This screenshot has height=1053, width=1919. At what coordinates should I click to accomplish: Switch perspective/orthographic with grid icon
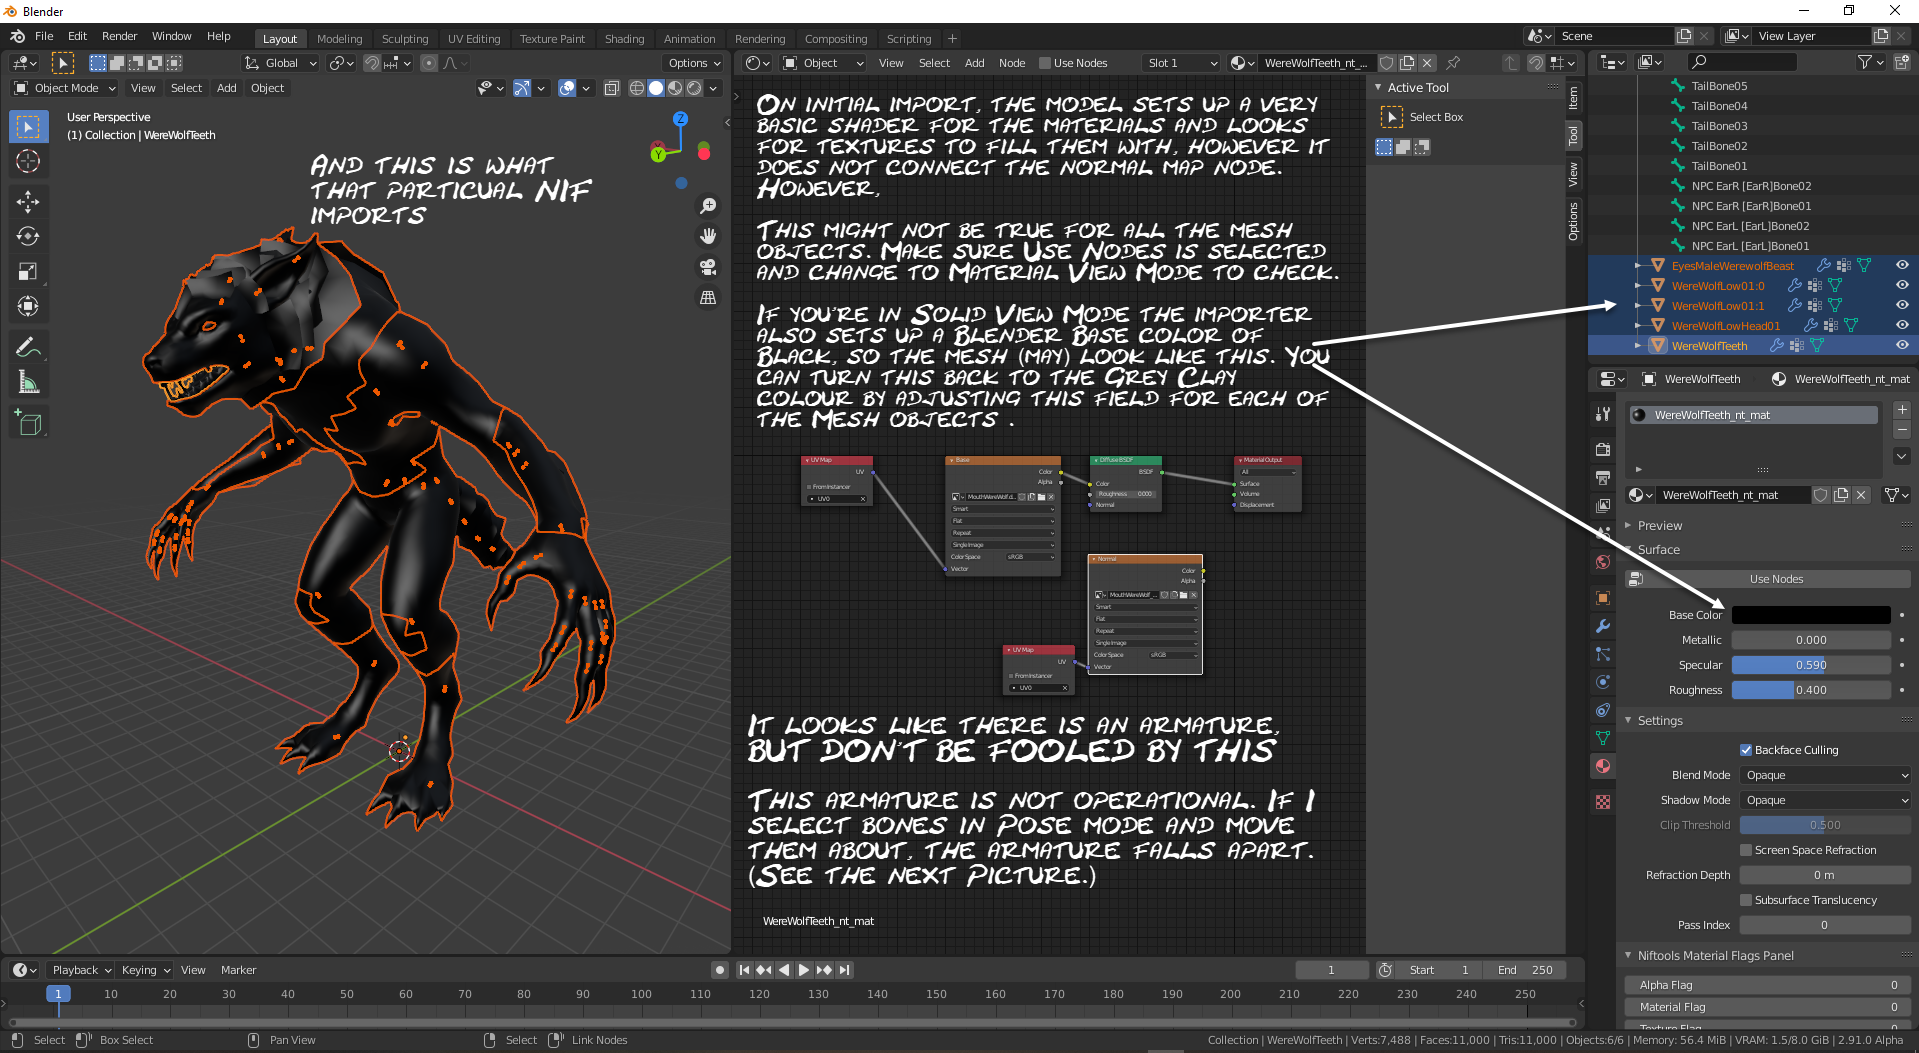coord(708,297)
